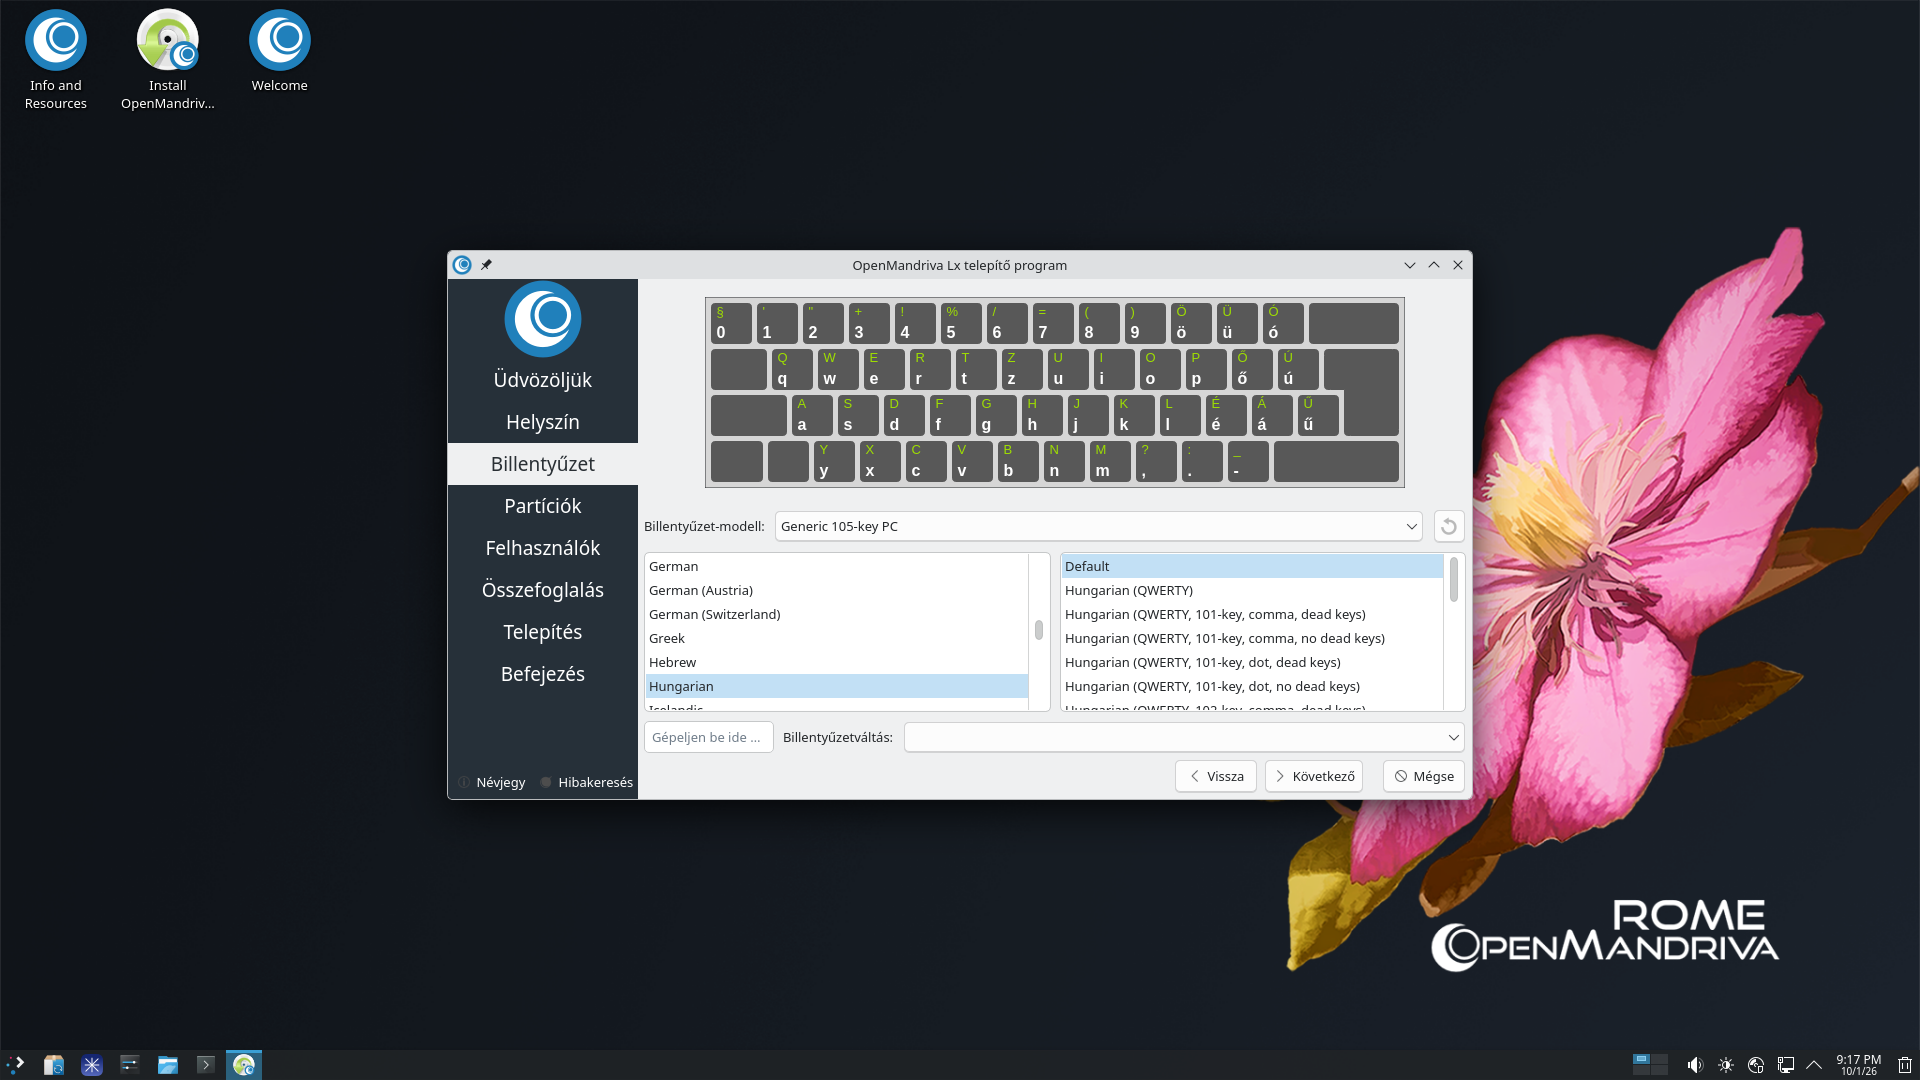1920x1080 pixels.
Task: Reset keyboard model with the refresh icon
Action: [x=1448, y=526]
